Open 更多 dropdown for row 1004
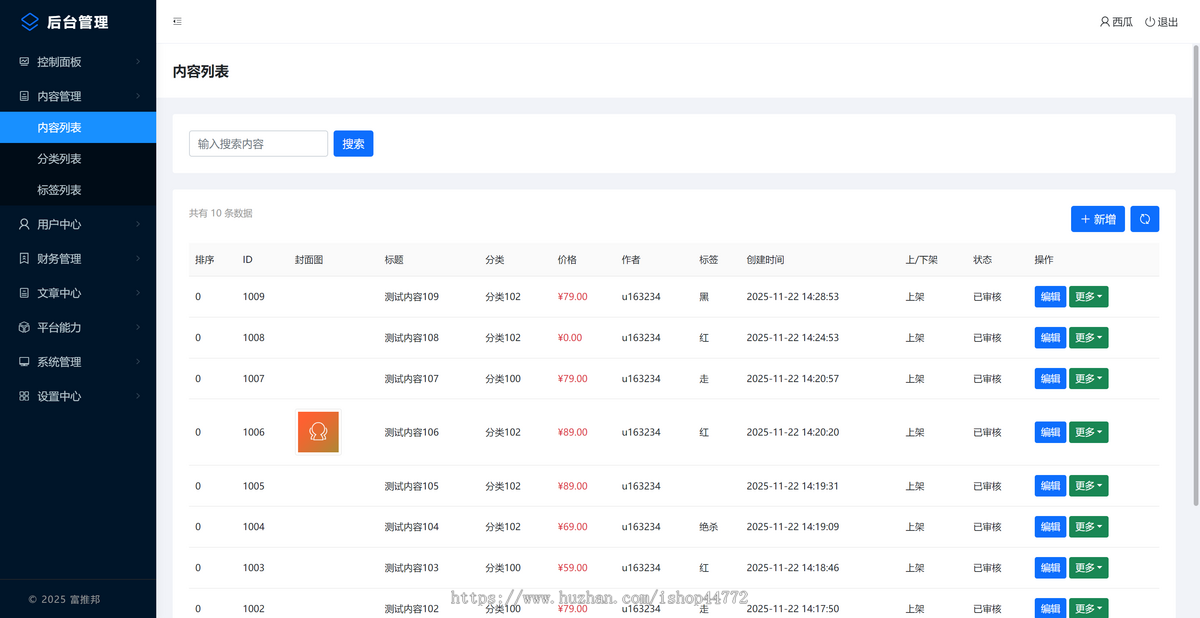Viewport: 1200px width, 618px height. 1089,527
